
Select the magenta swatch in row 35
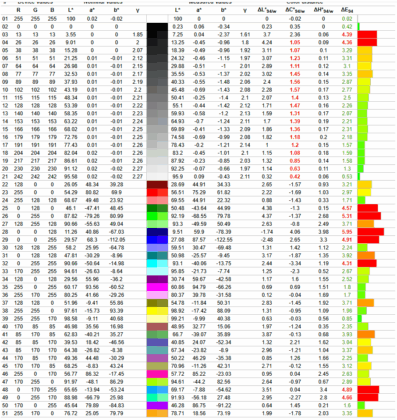click(157, 287)
